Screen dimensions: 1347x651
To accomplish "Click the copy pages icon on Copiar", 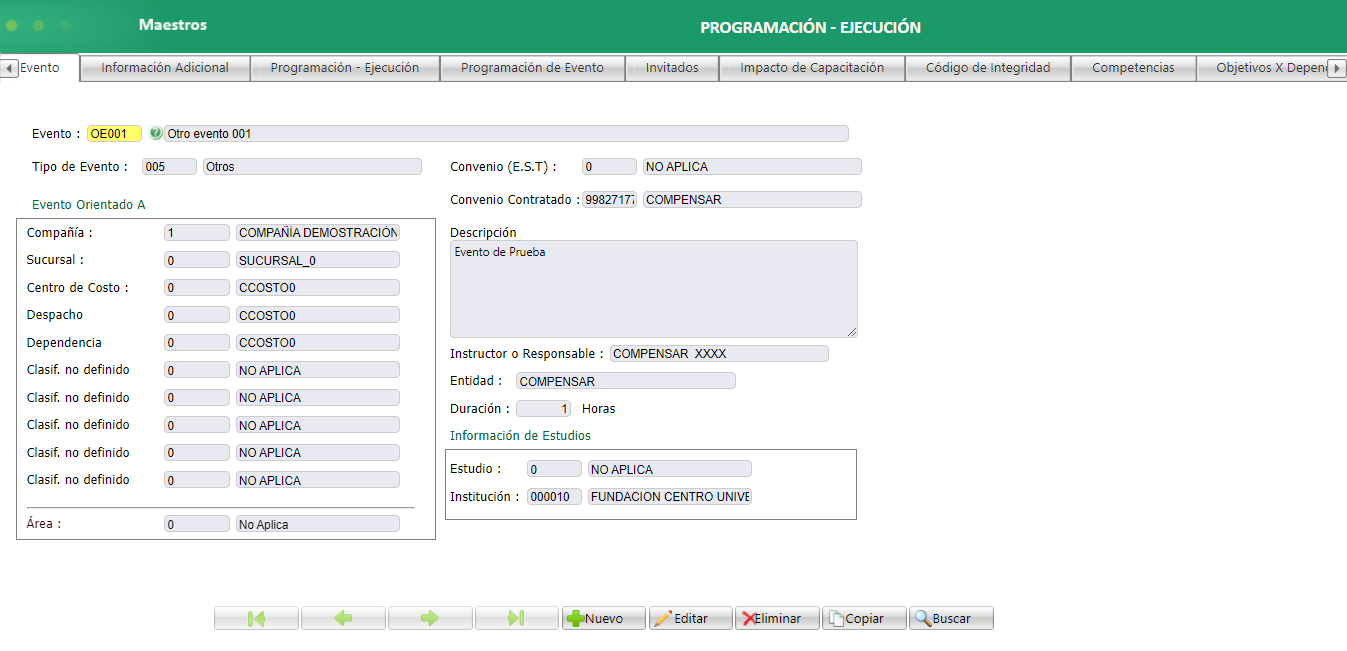I will click(837, 617).
